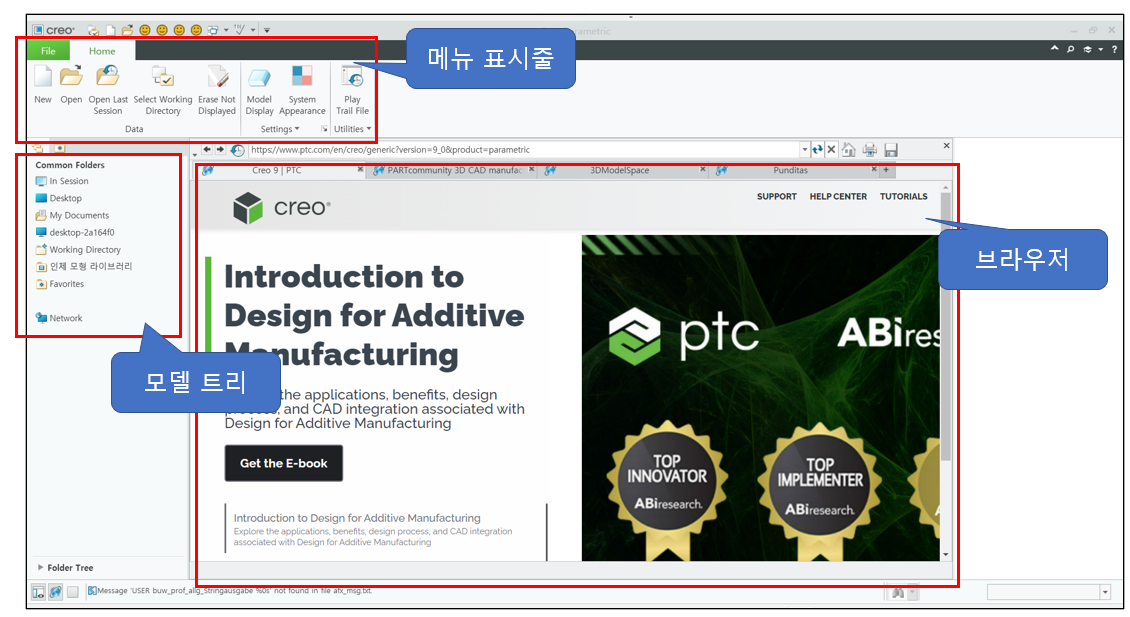Open windows dropdown arrow in quick access toolbar
Screen dimensions: 1130x617
[226, 30]
